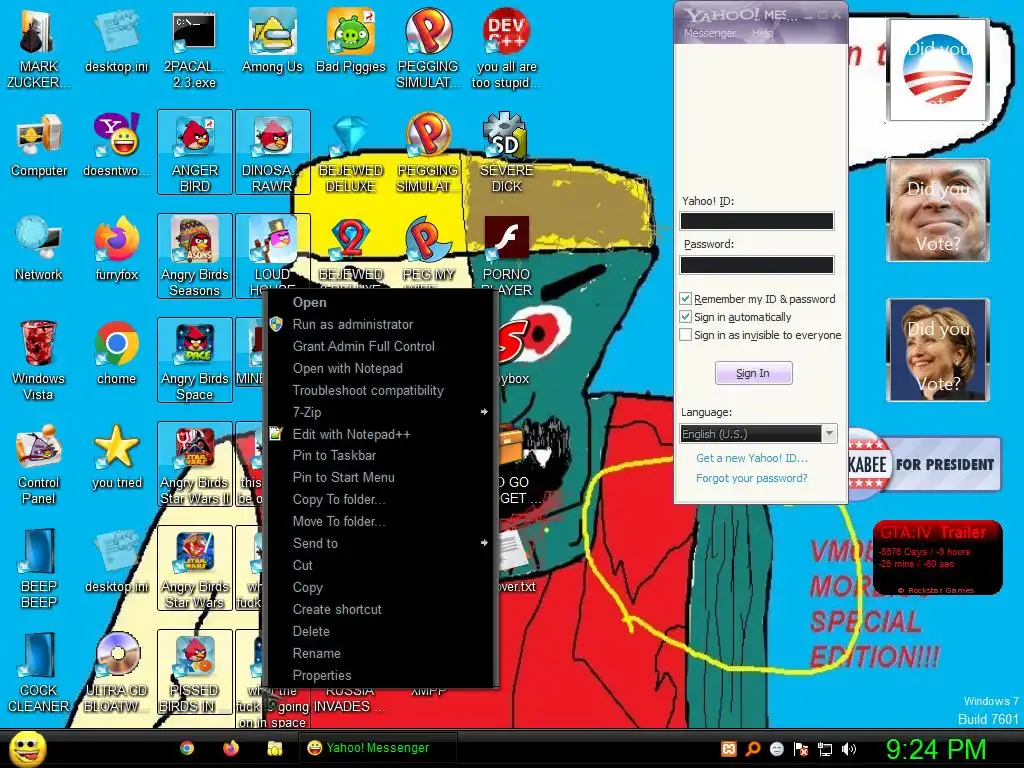Screen dimensions: 1024x768
Task: Choose Pin to Taskbar
Action: tap(381, 455)
